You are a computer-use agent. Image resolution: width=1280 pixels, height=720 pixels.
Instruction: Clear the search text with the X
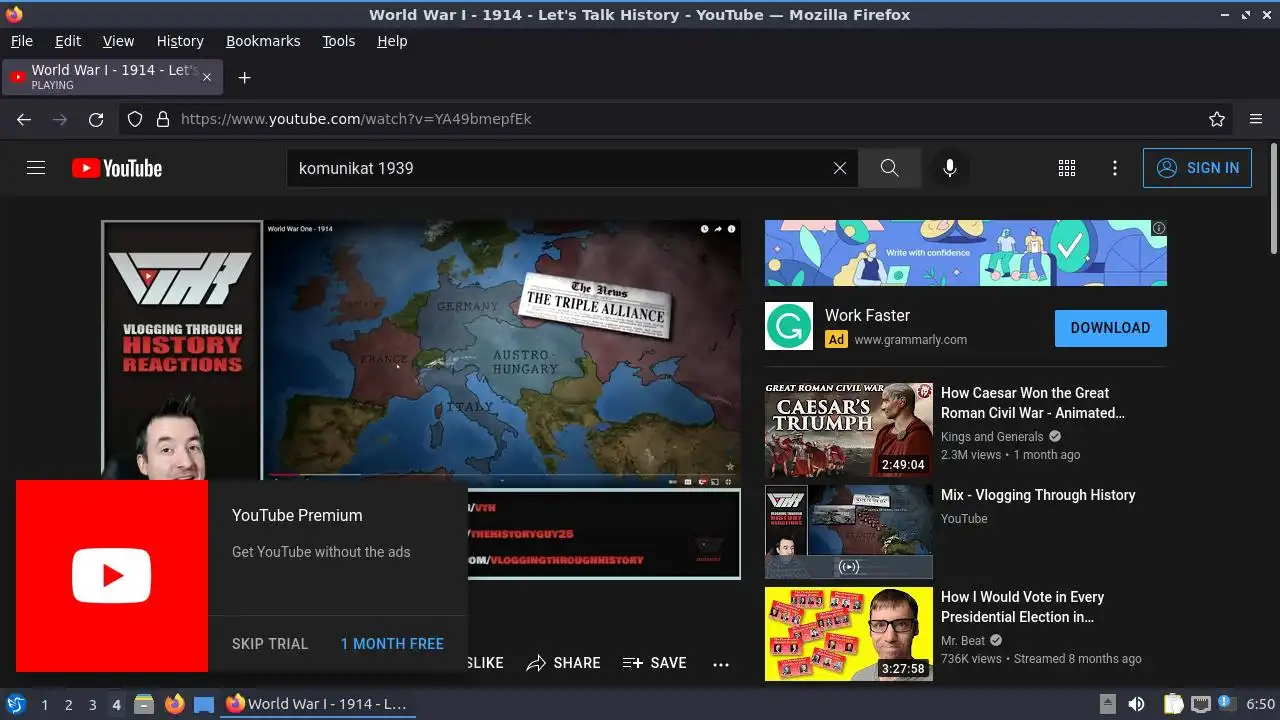(840, 168)
